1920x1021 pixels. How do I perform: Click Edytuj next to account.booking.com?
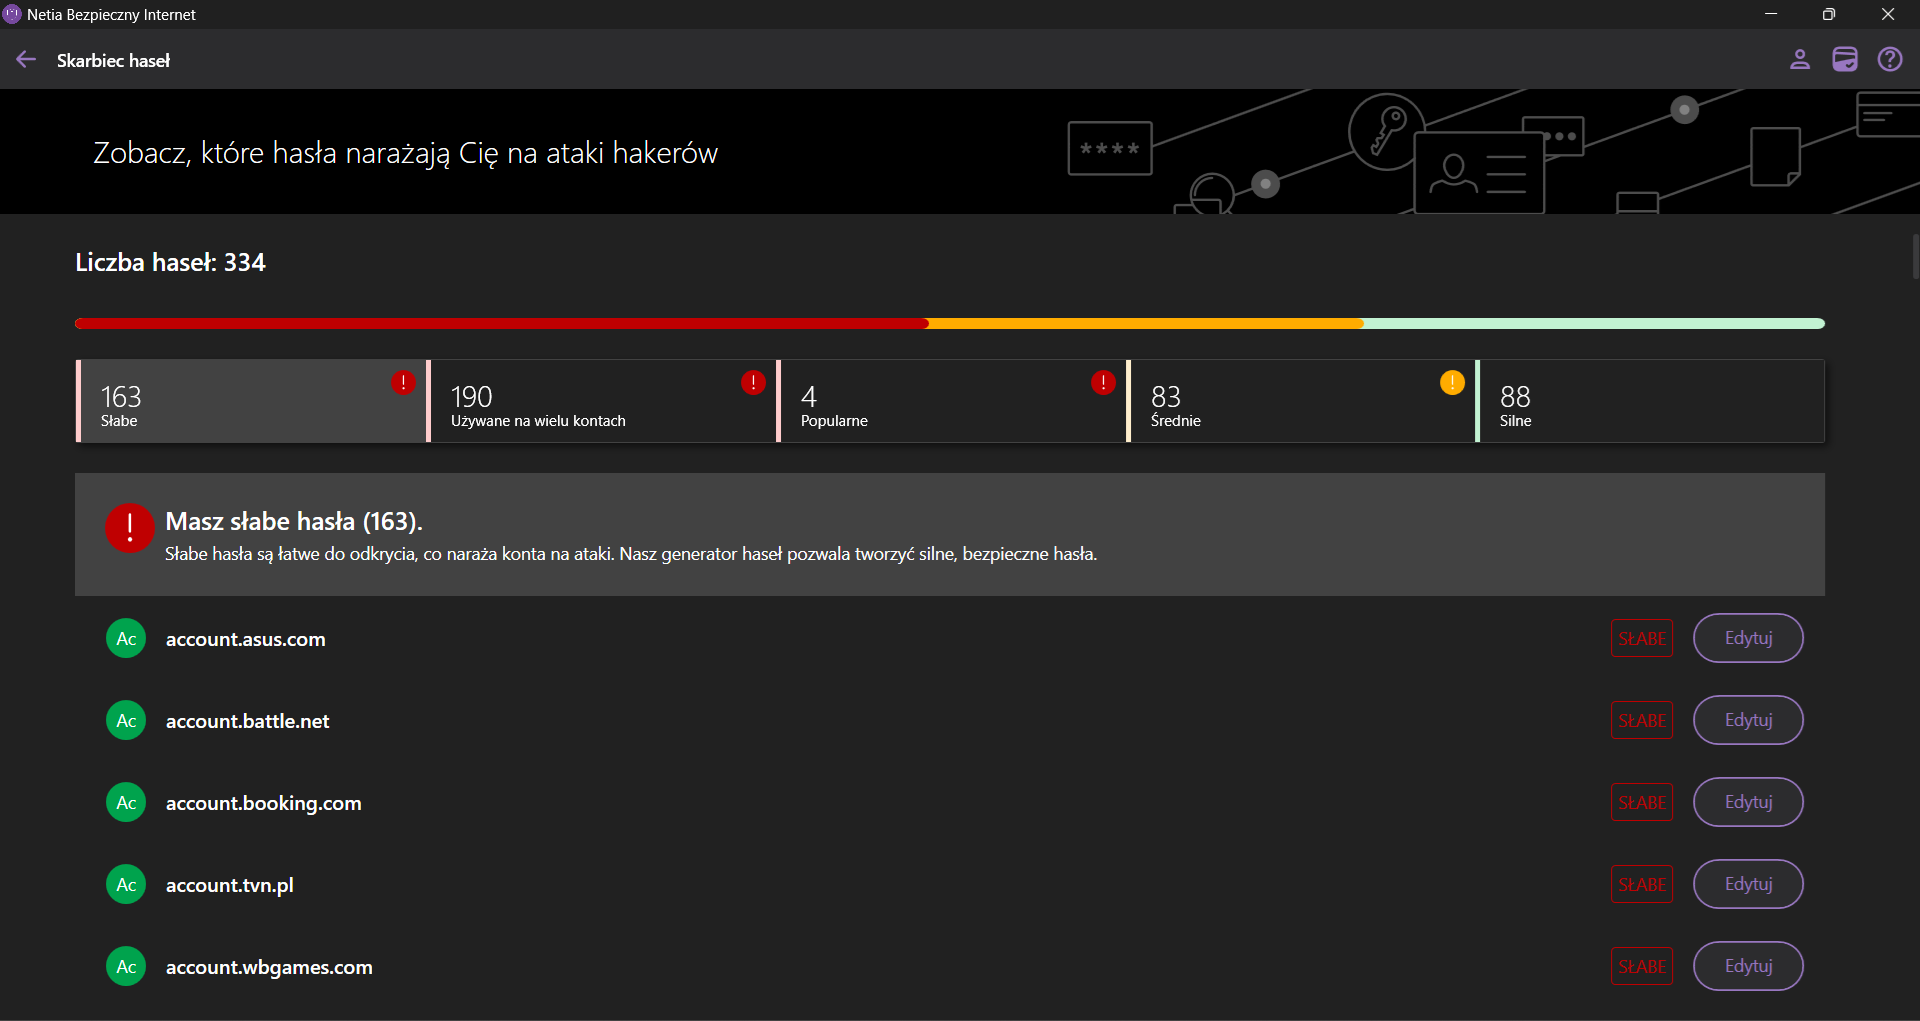tap(1747, 803)
